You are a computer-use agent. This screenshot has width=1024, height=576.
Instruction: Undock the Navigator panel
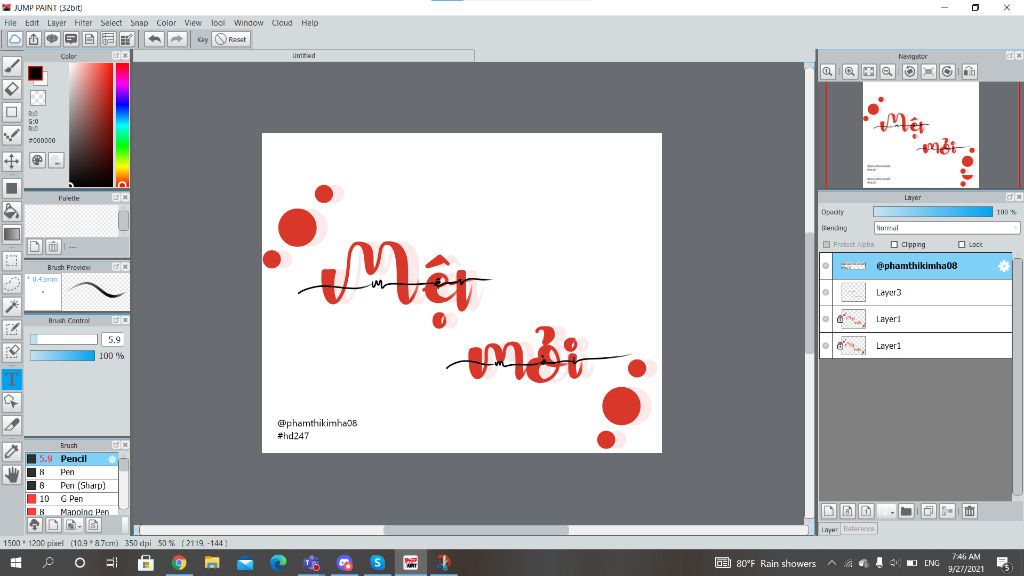1010,56
